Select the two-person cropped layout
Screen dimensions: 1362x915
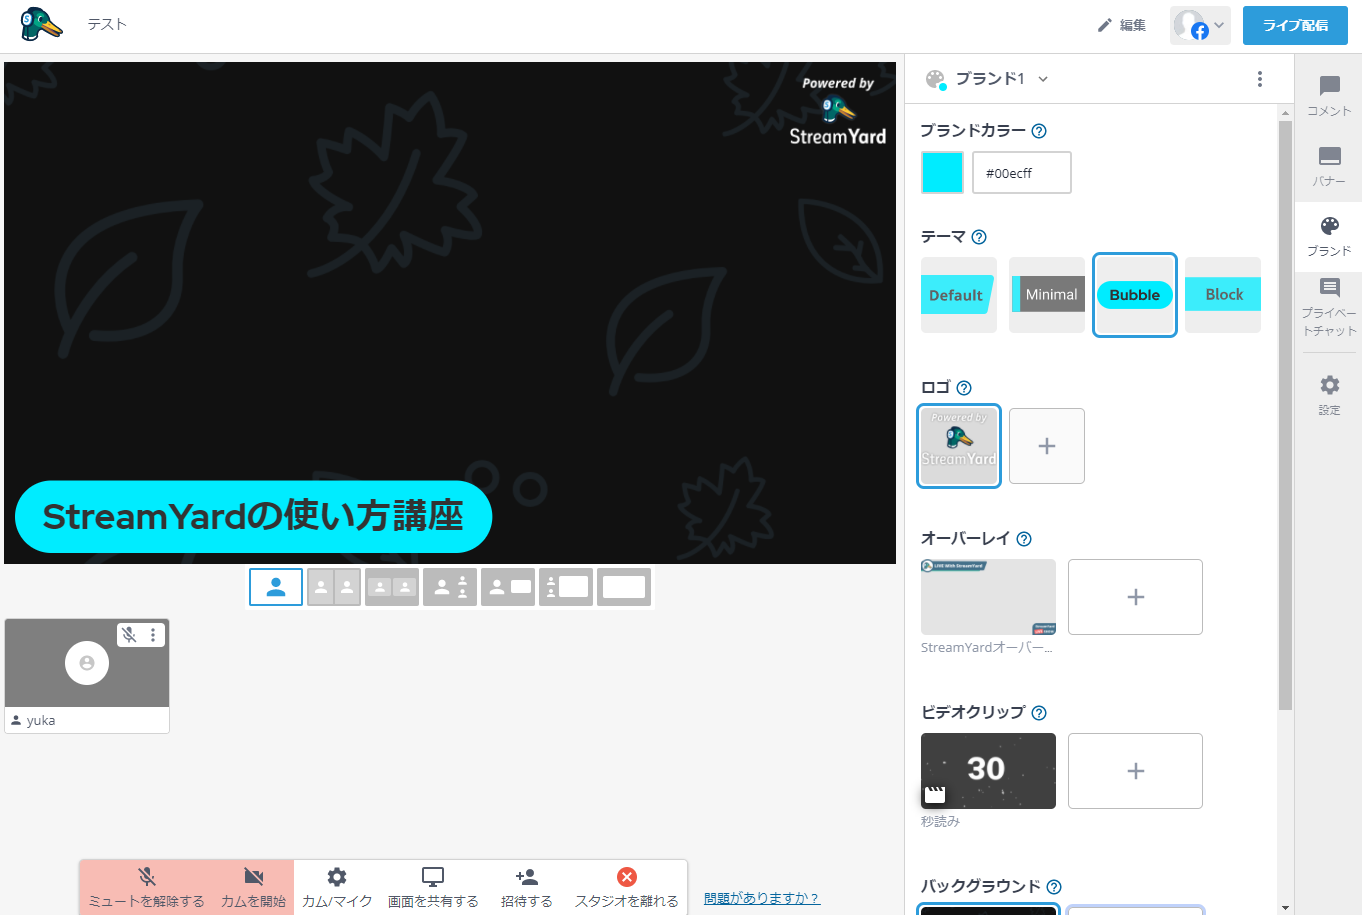[334, 587]
